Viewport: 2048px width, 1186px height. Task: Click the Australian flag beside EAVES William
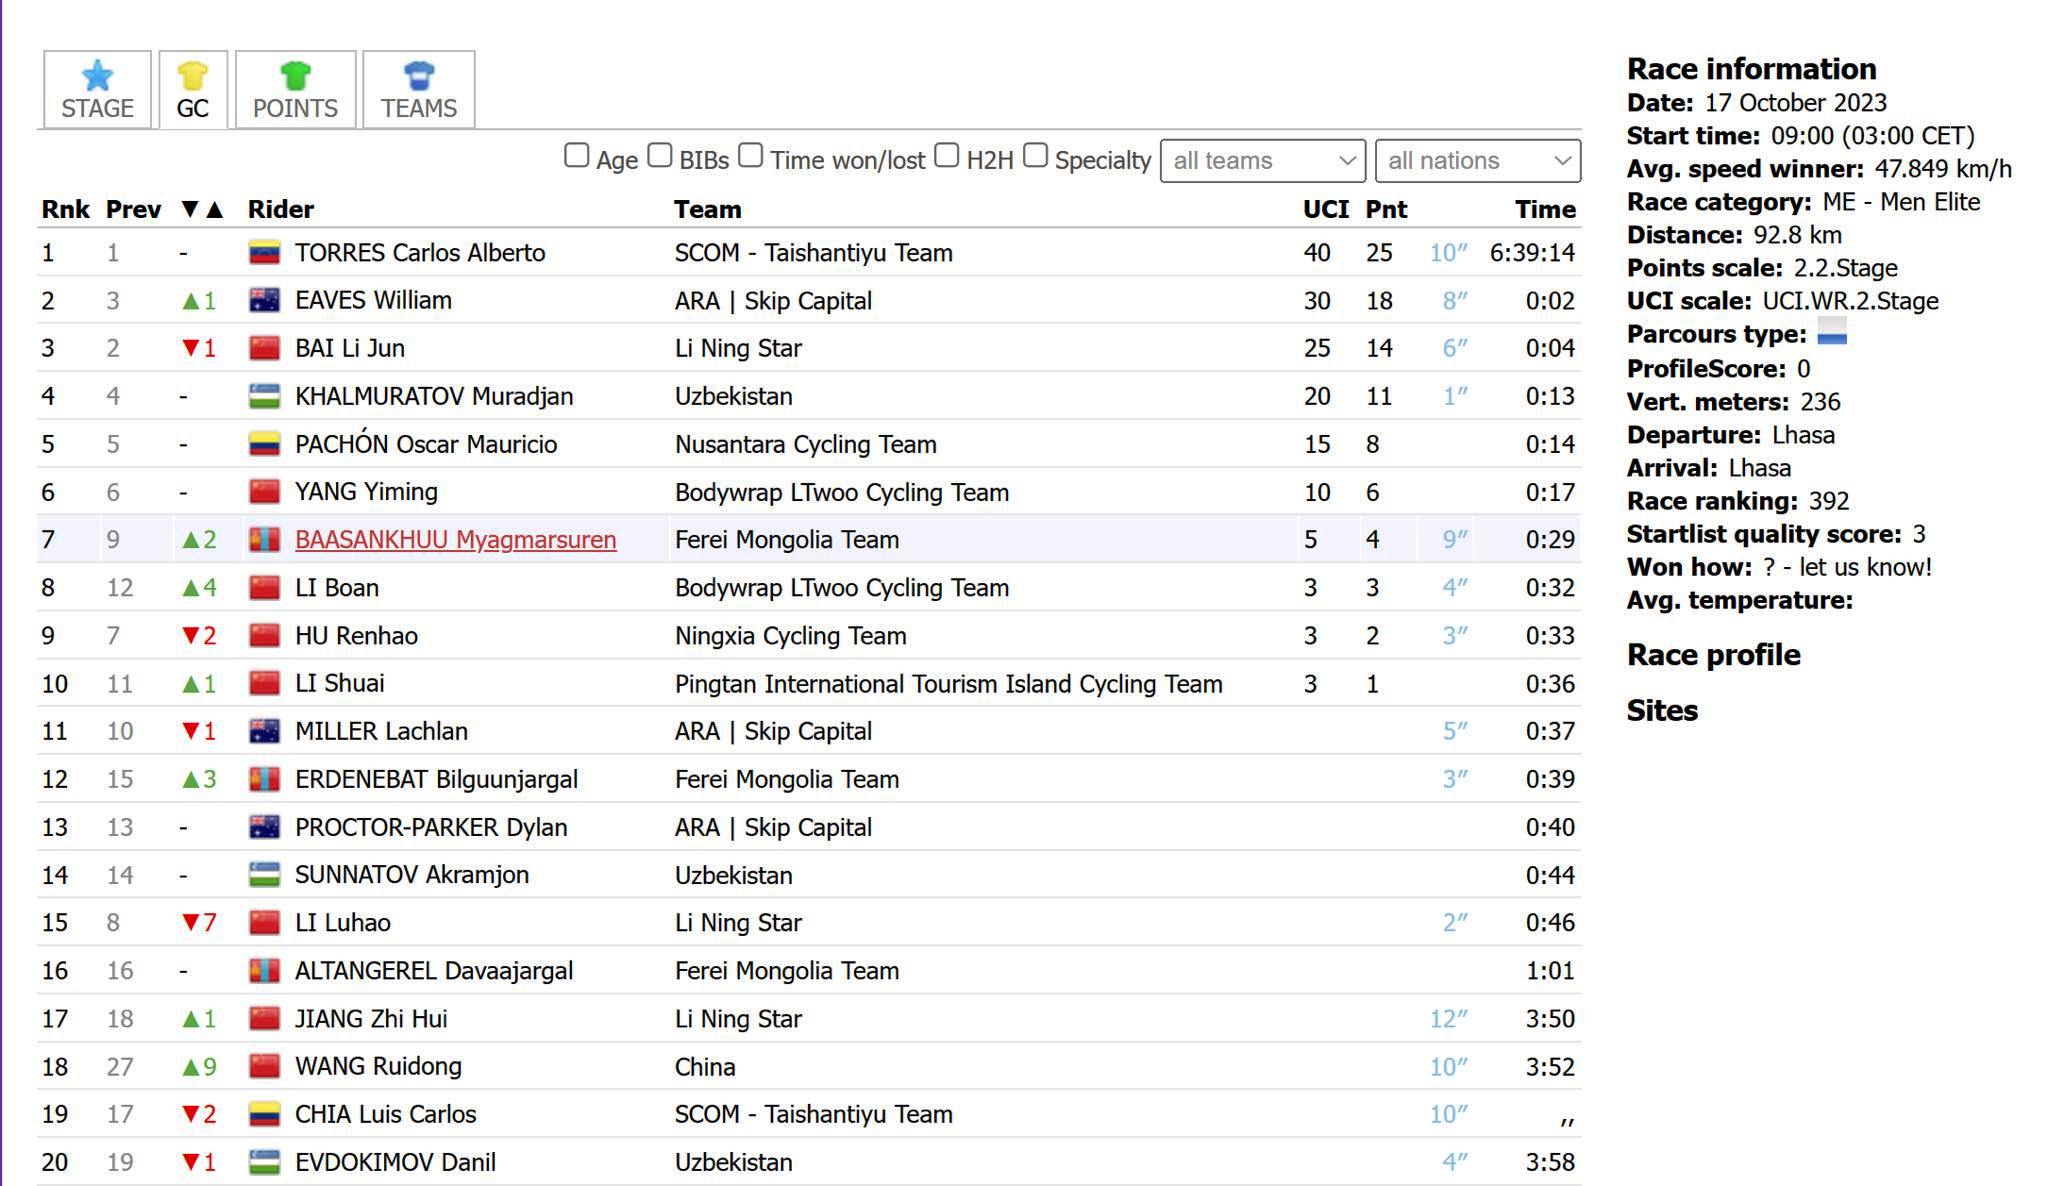coord(264,301)
